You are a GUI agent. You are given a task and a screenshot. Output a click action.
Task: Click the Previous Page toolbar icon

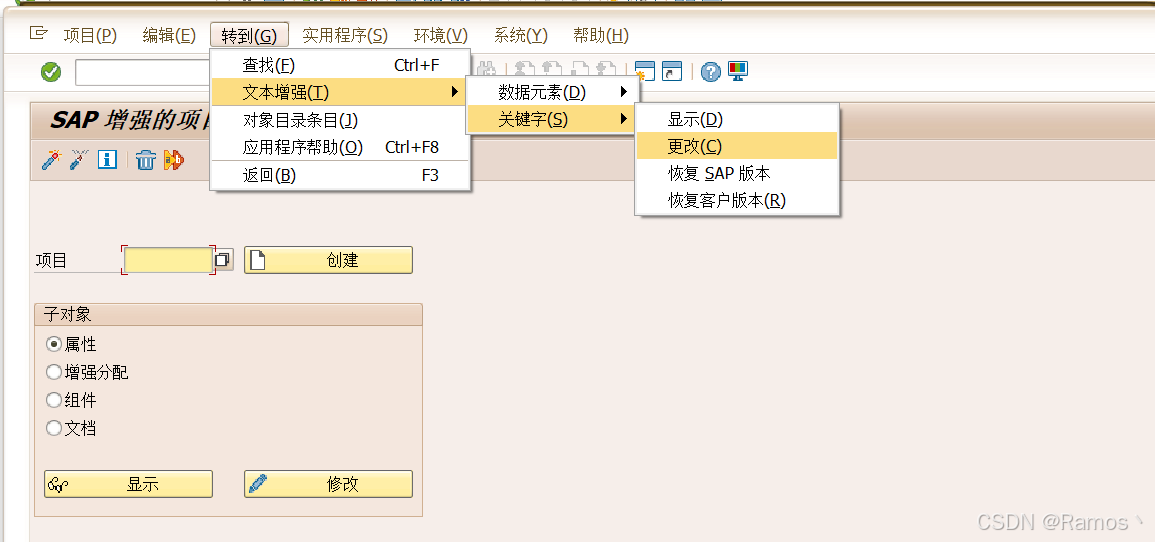552,71
